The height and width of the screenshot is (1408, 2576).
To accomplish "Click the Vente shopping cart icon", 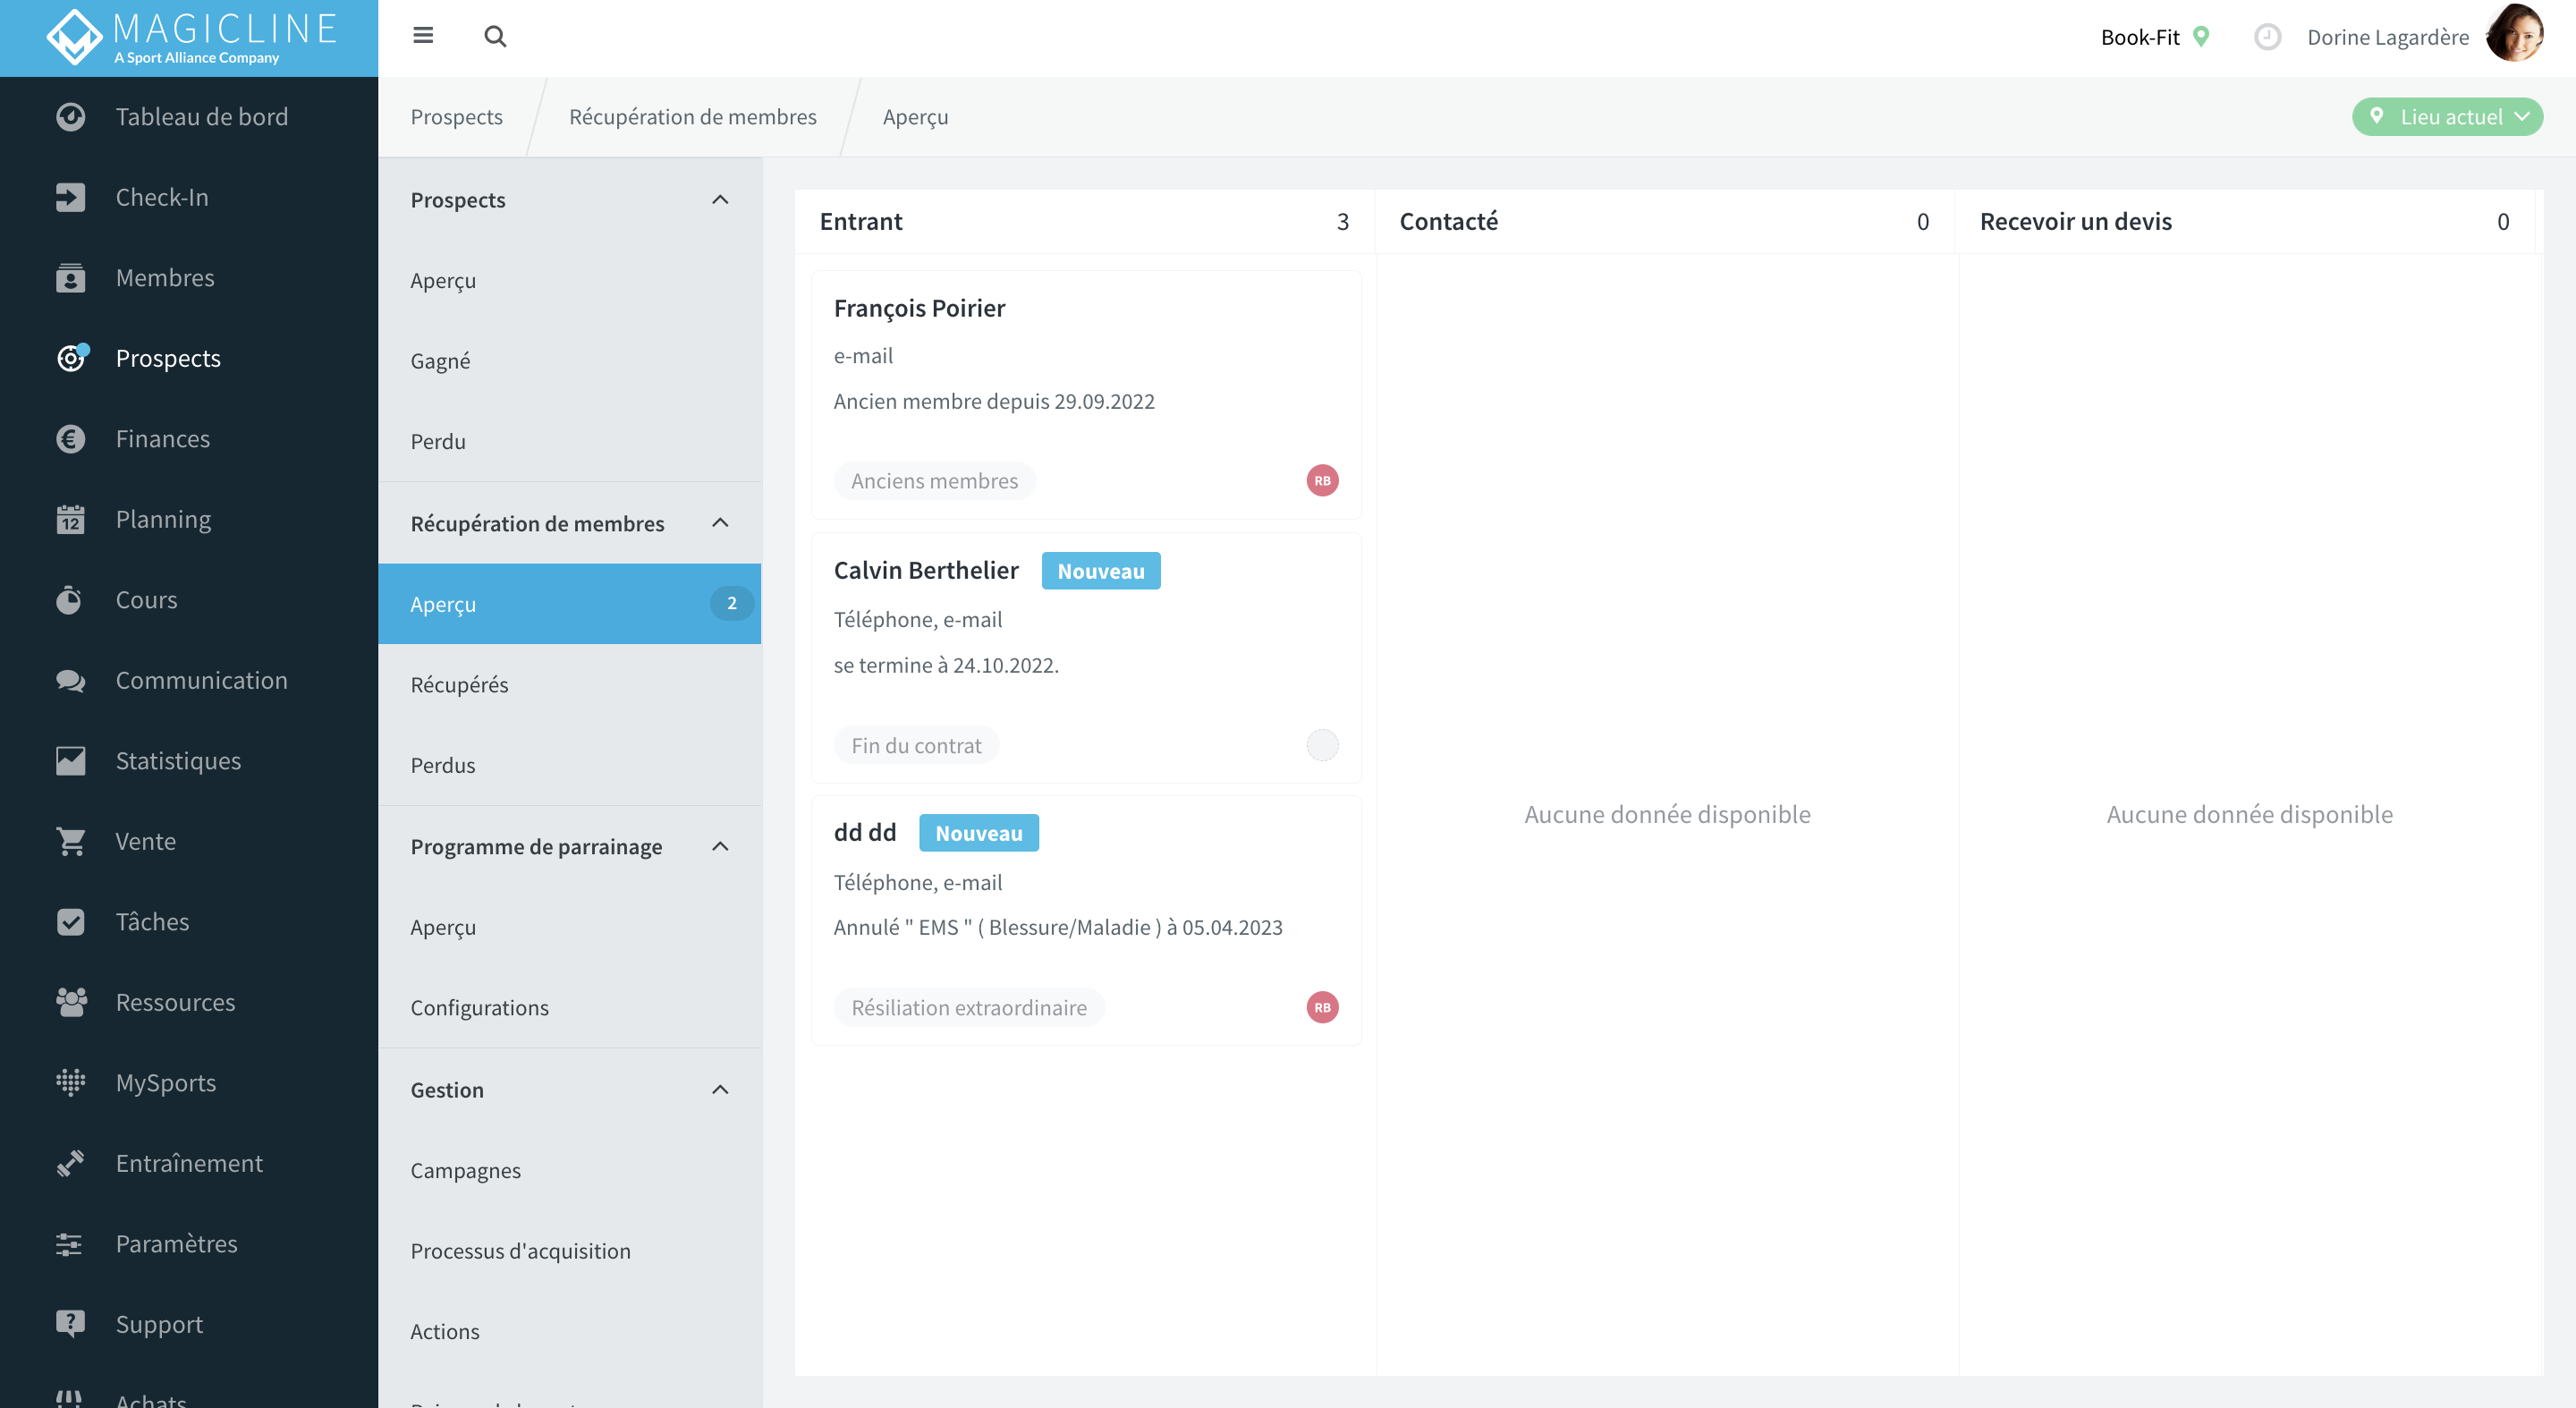I will (70, 841).
